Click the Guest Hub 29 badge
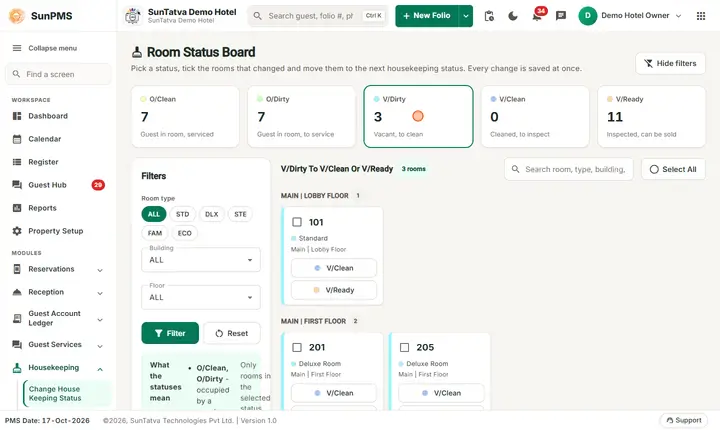Screen dimensions: 720x430 [x=98, y=185]
